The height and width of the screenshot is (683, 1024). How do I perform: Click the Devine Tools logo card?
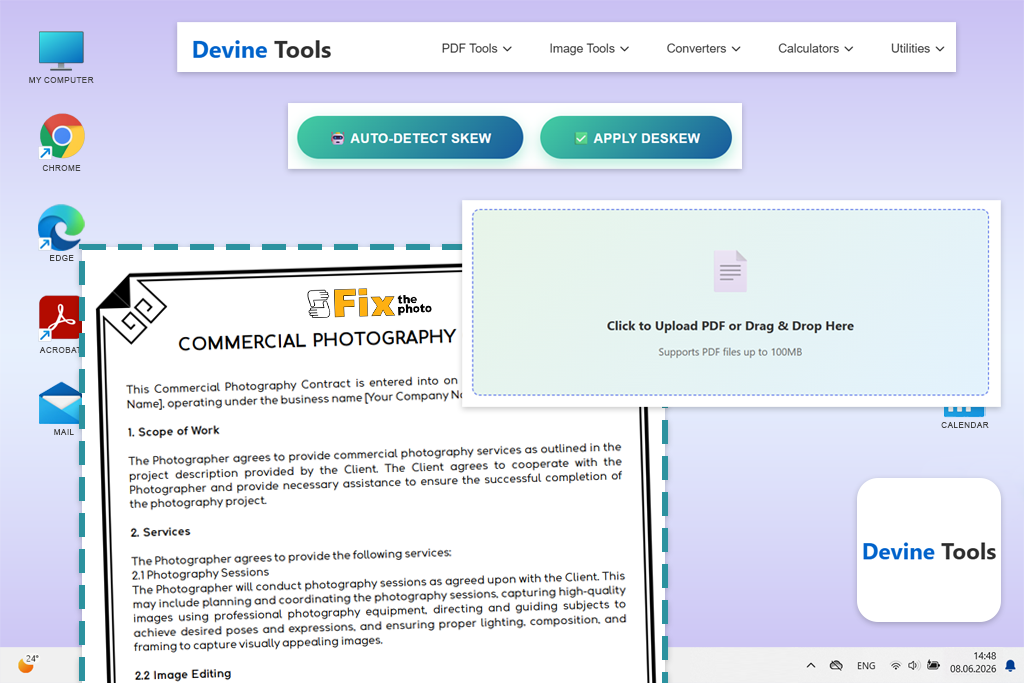pyautogui.click(x=928, y=550)
